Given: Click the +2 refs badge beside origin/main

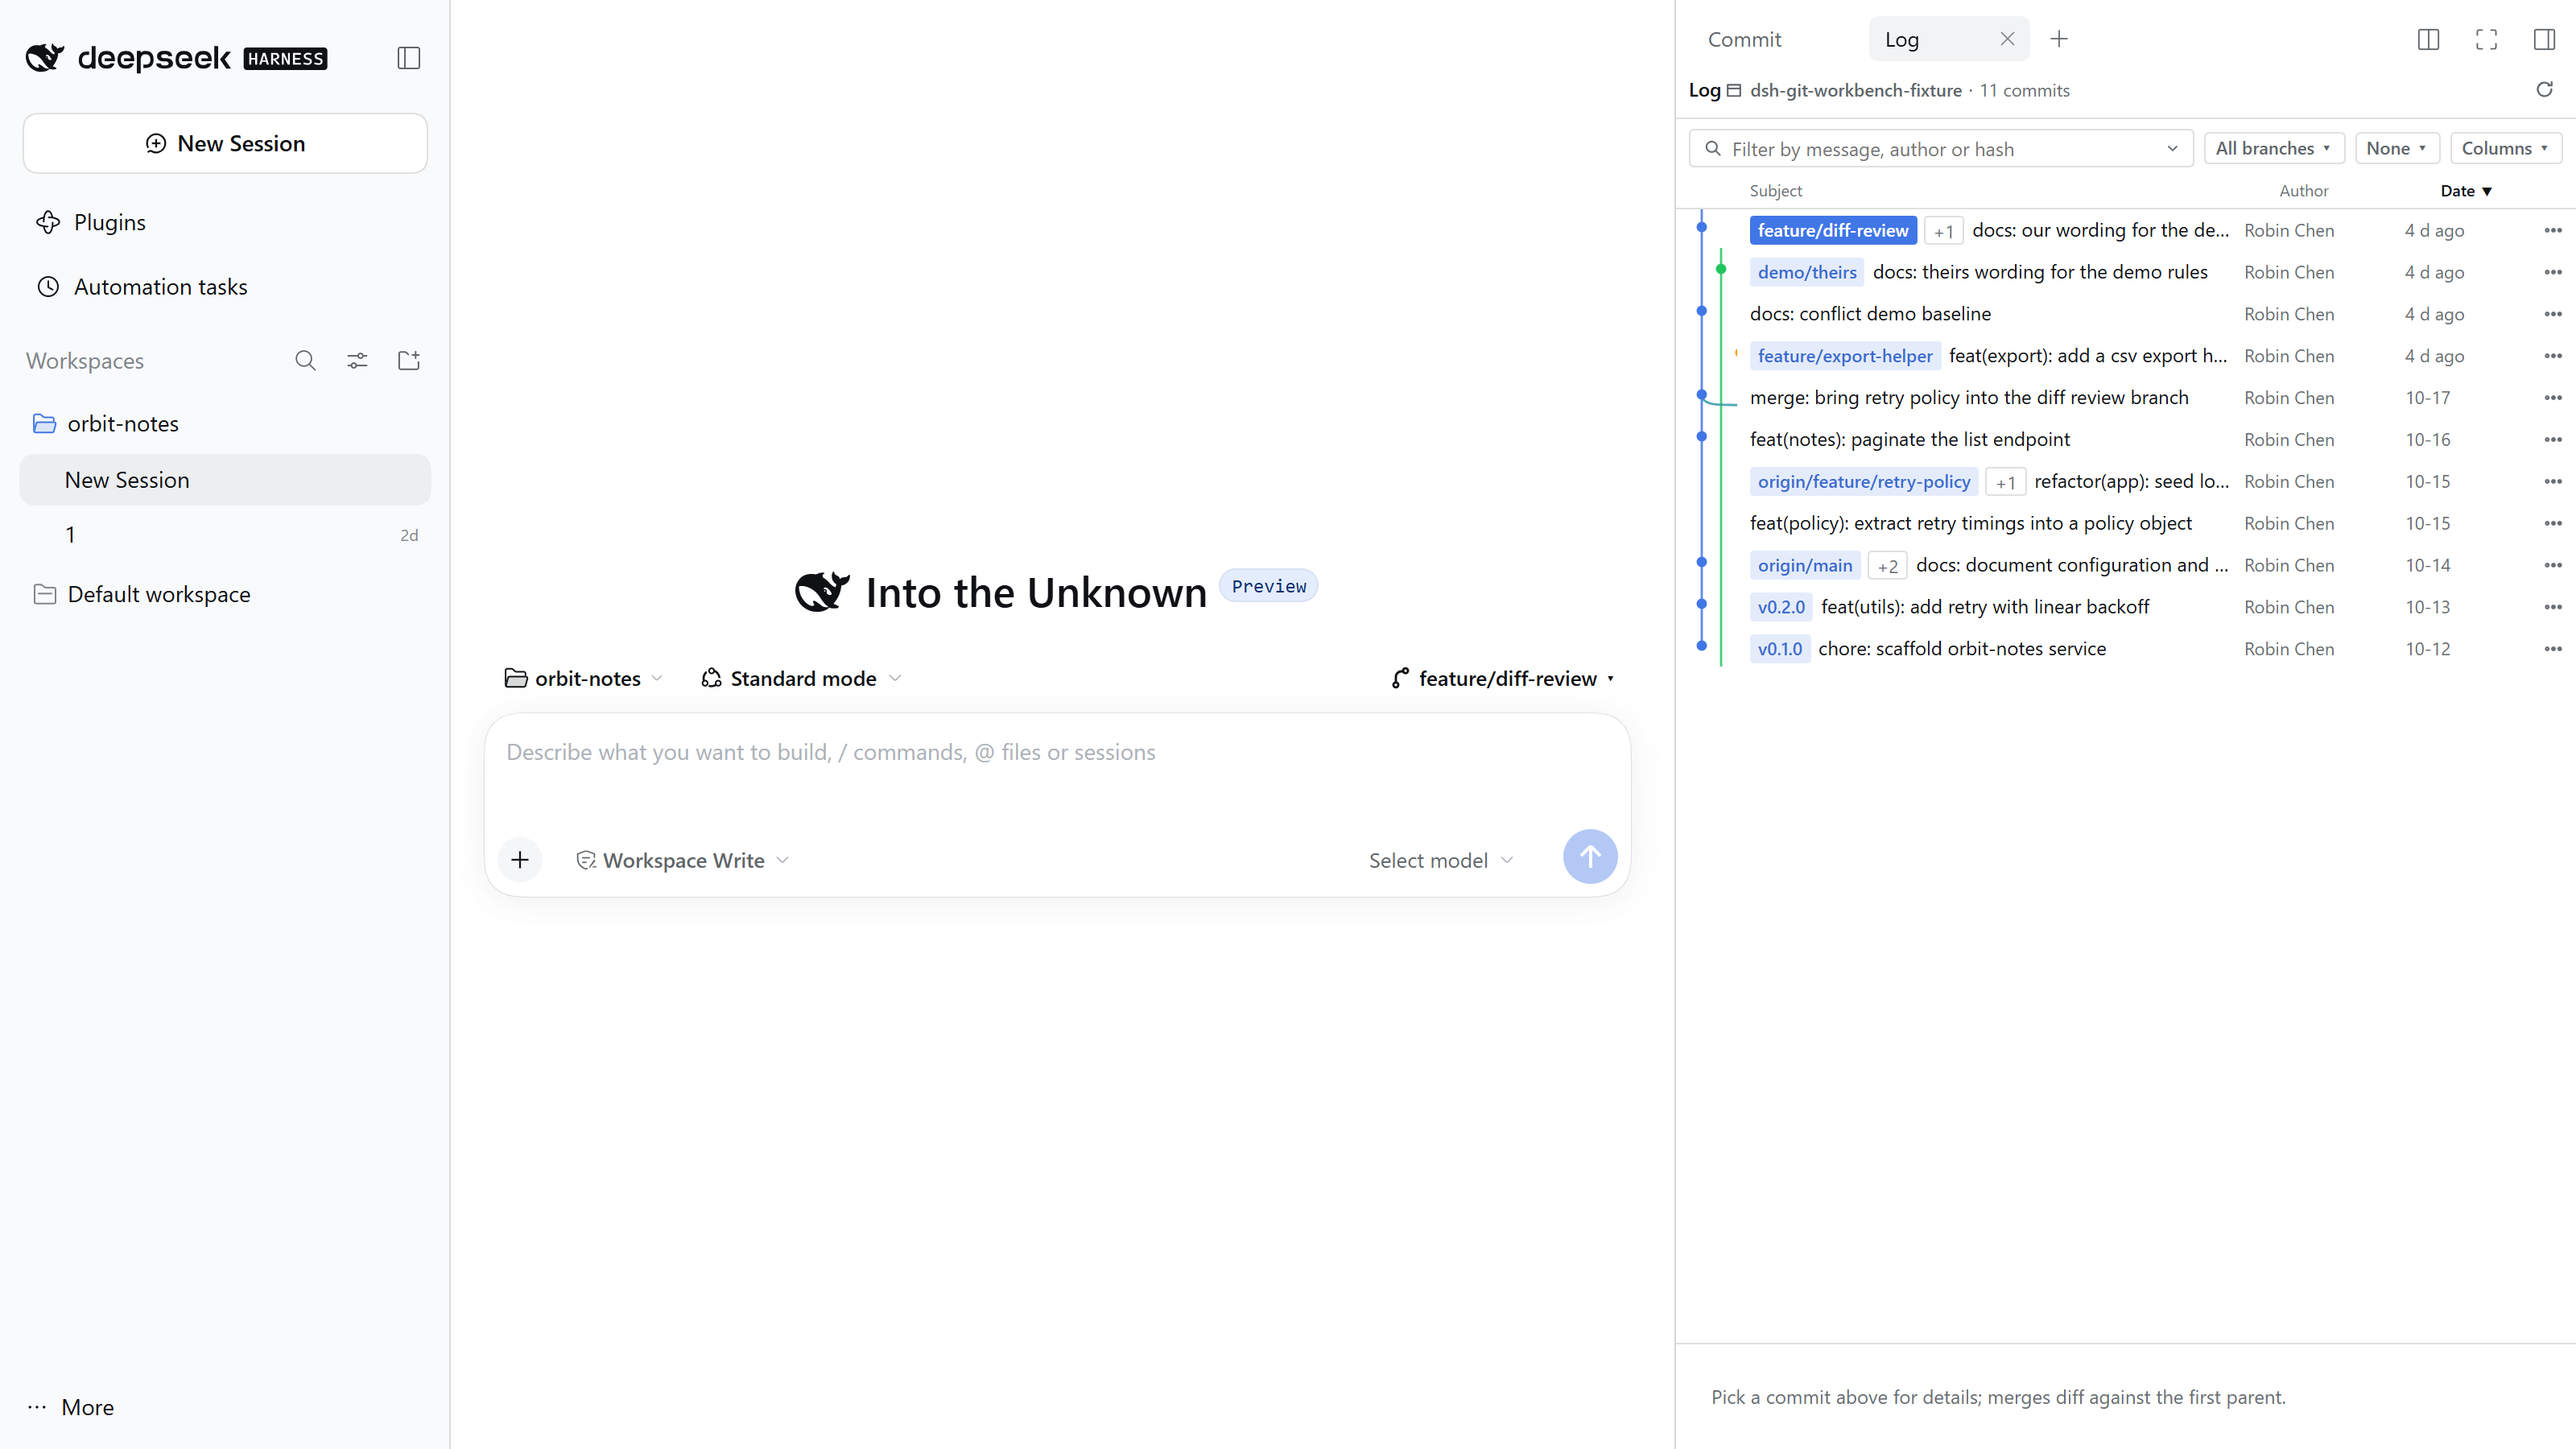Looking at the screenshot, I should coord(1888,566).
